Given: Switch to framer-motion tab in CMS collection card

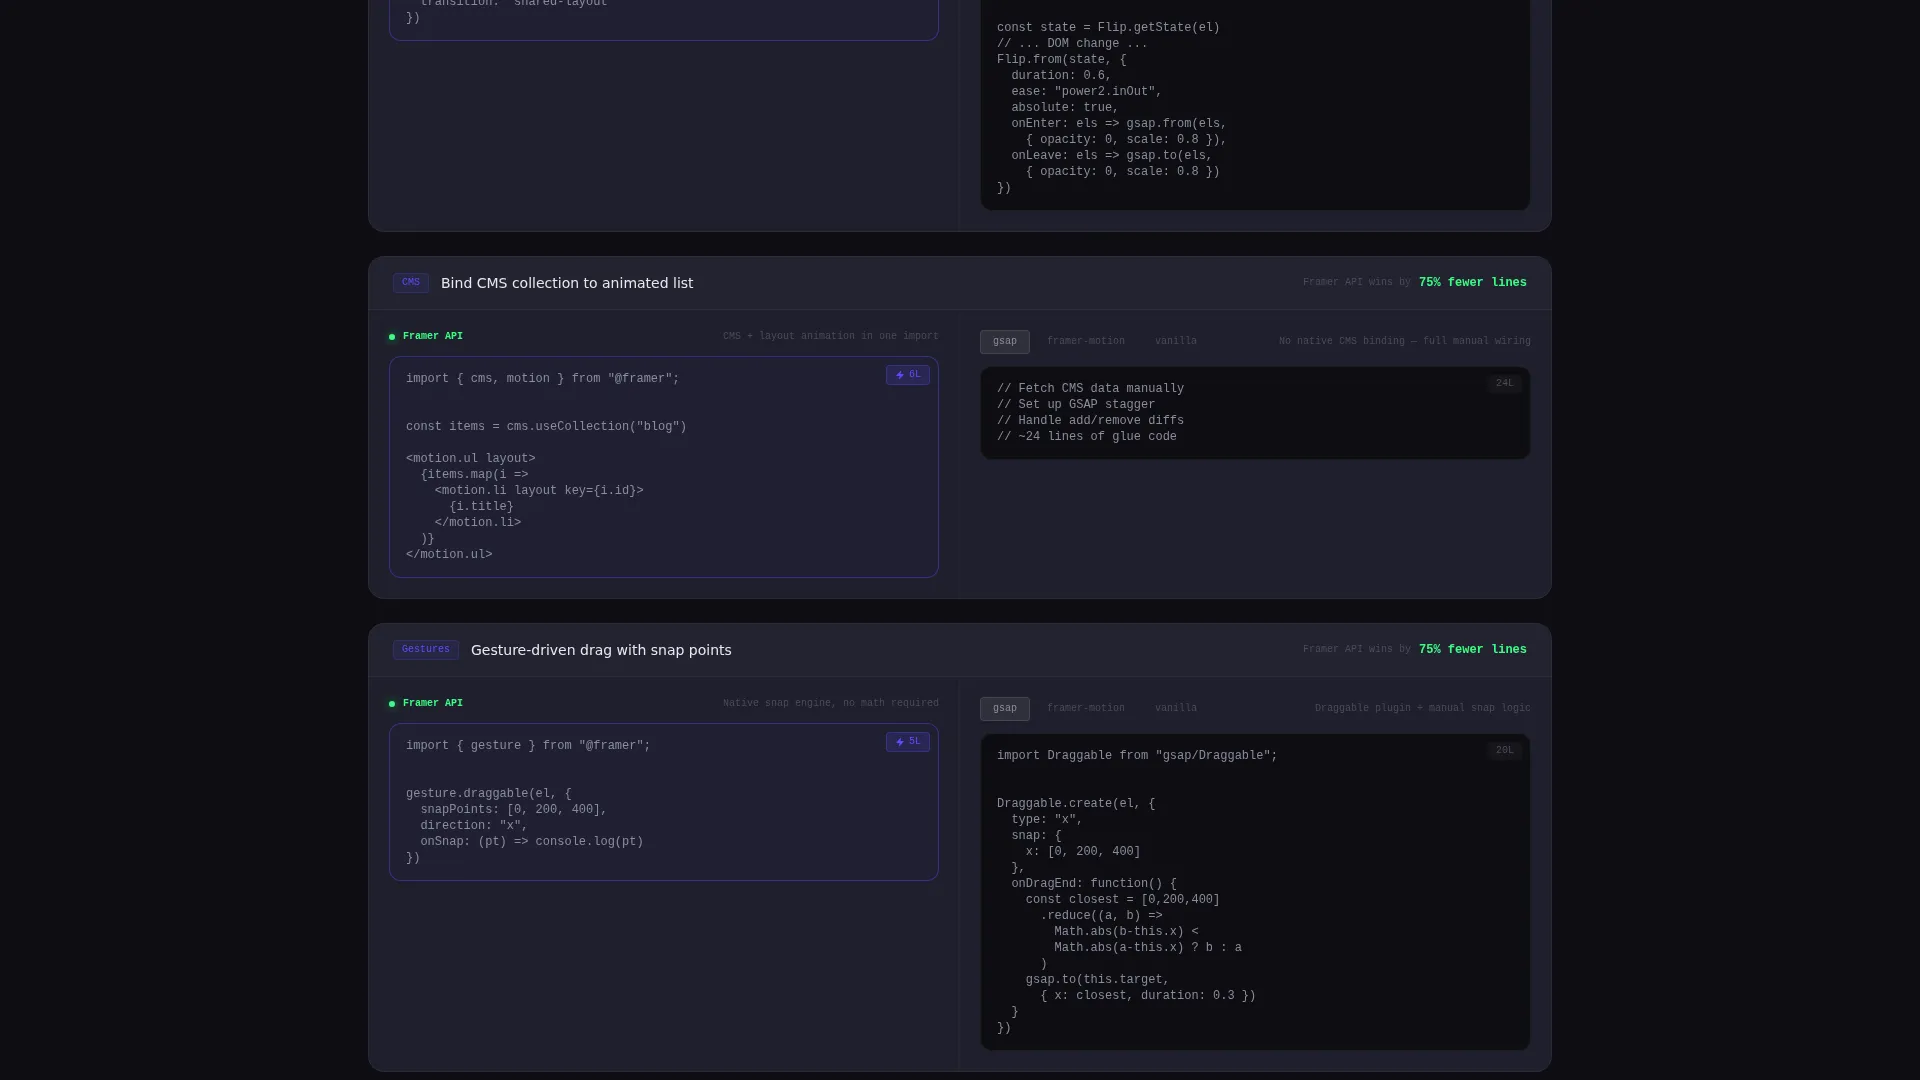Looking at the screenshot, I should [1085, 342].
